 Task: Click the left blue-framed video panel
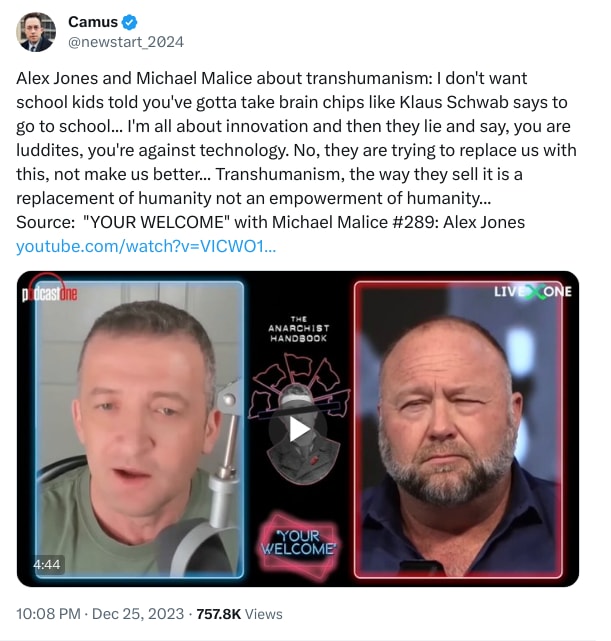[x=139, y=430]
